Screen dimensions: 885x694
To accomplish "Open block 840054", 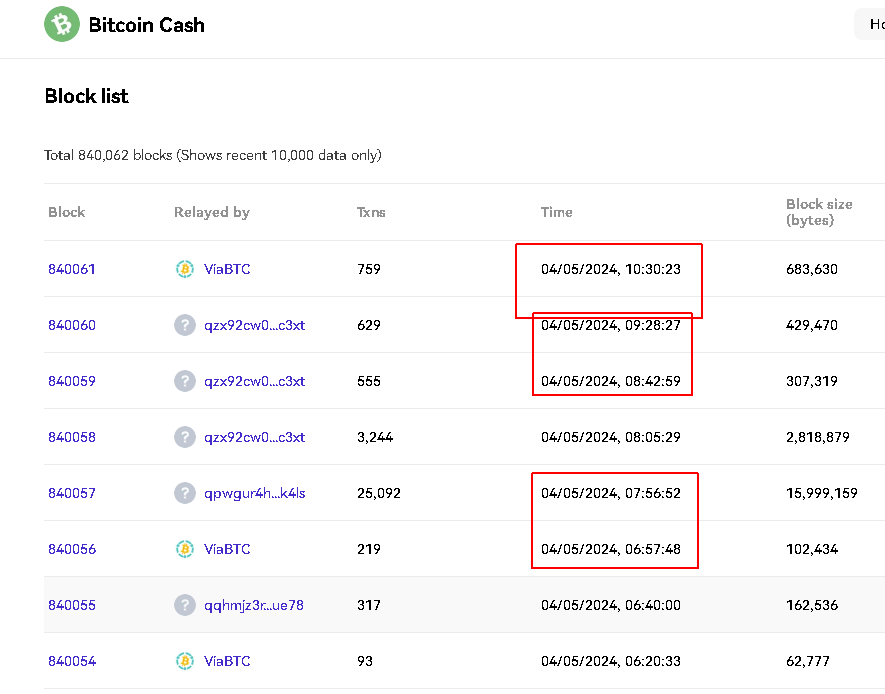I will [x=72, y=661].
